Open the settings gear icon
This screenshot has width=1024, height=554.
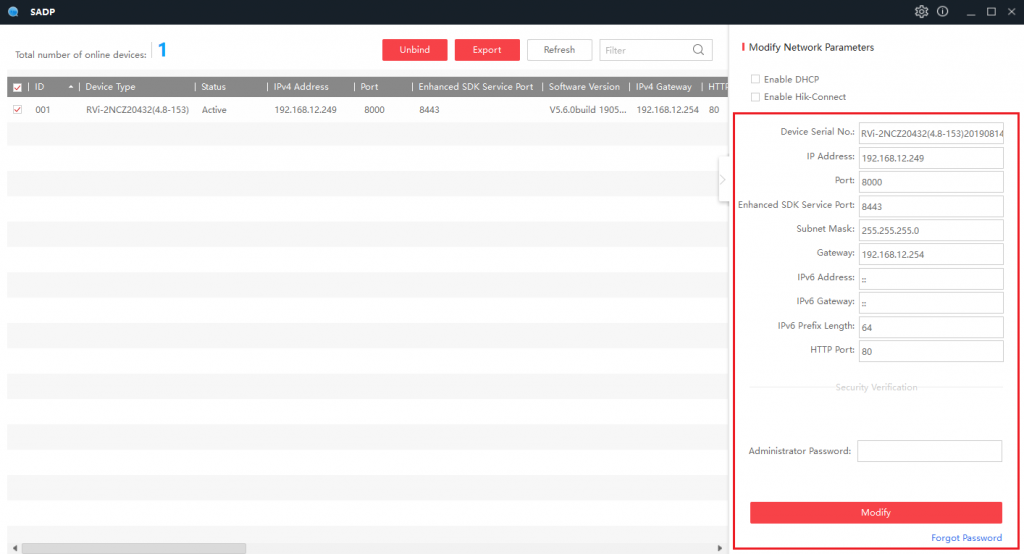[x=921, y=11]
